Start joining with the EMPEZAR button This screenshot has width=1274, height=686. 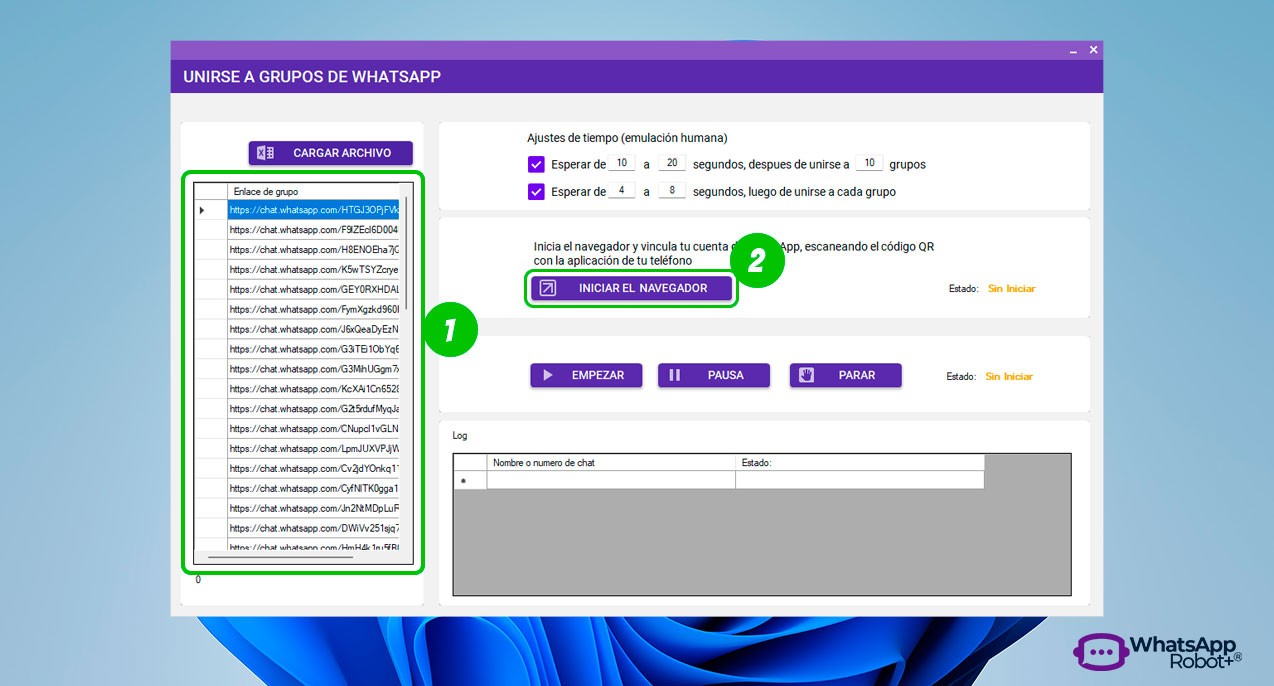tap(586, 375)
